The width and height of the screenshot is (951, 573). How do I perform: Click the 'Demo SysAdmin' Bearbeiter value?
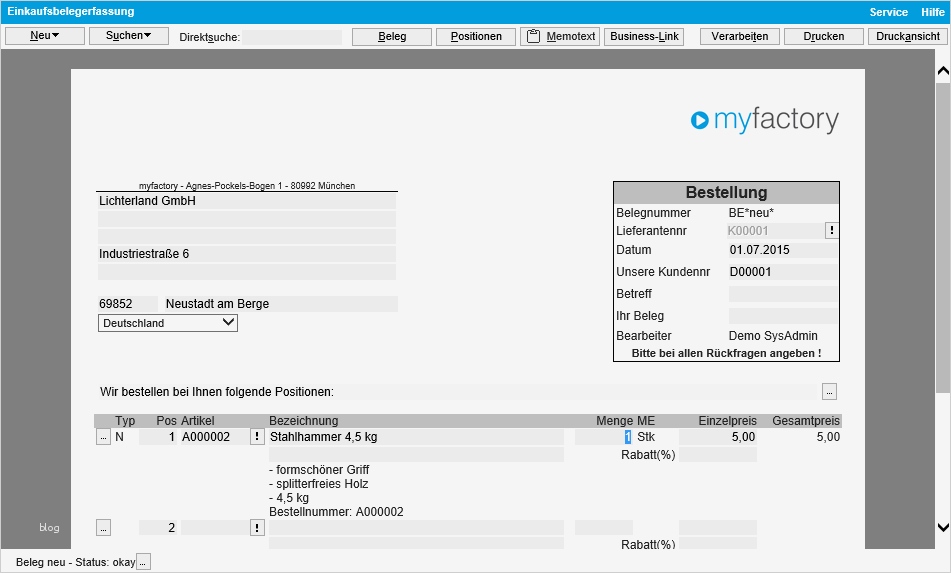(773, 336)
